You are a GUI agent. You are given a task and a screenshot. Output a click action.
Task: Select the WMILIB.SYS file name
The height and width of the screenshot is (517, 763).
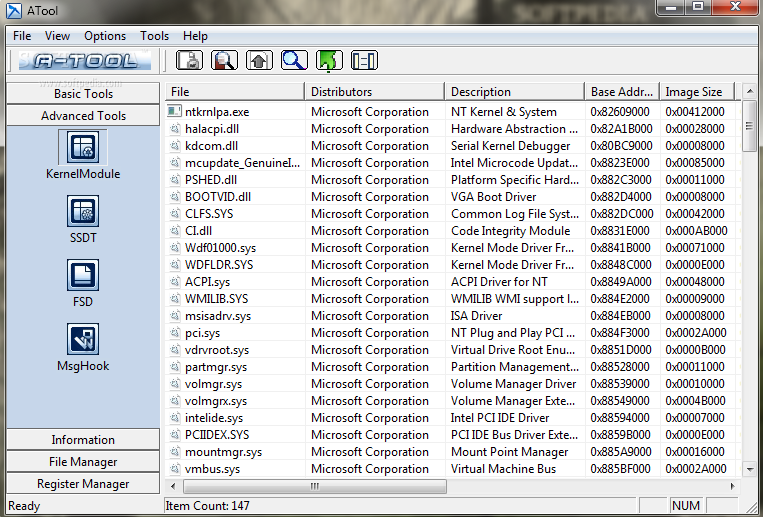217,299
